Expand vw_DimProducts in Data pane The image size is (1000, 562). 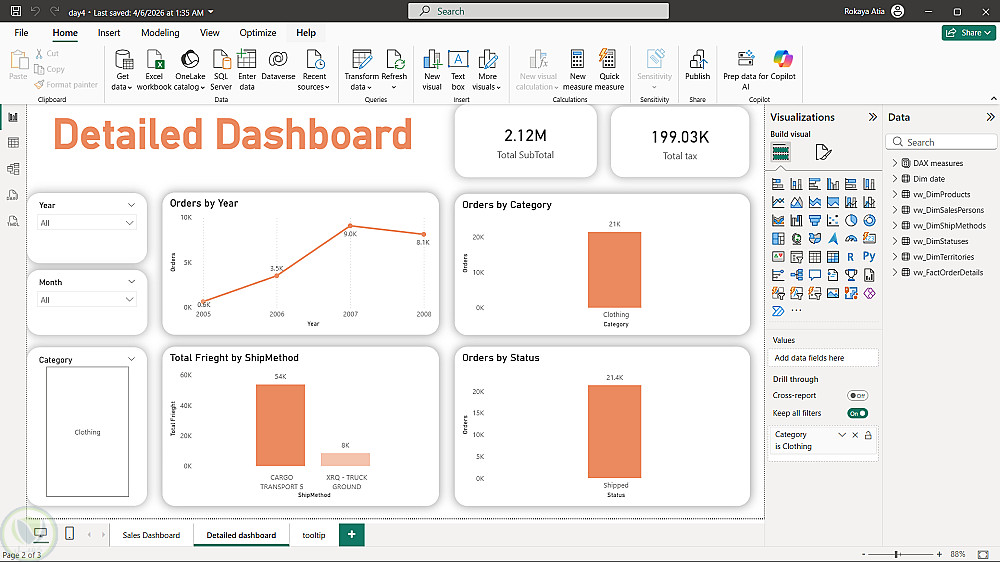point(895,195)
